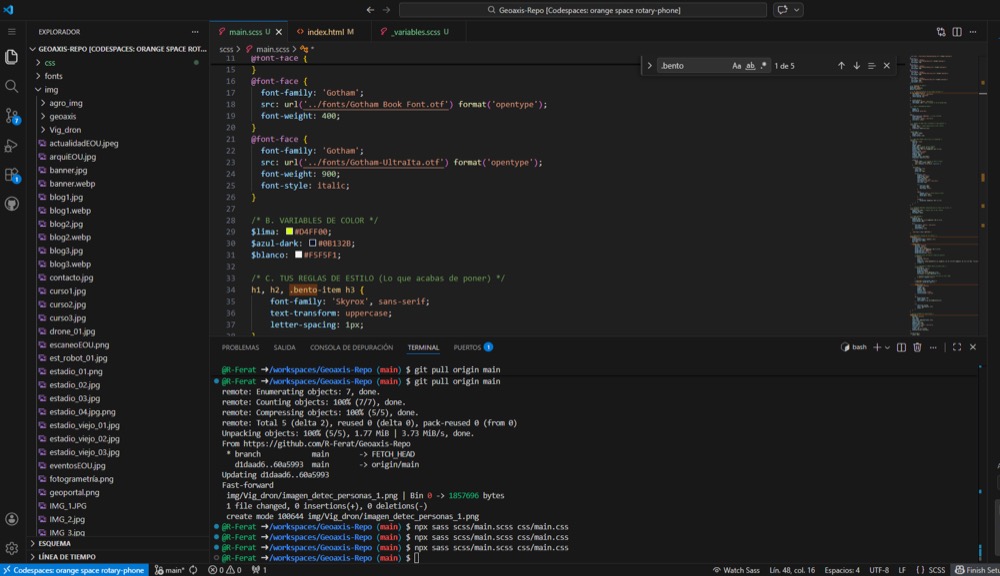Go to previous find match

(x=841, y=66)
